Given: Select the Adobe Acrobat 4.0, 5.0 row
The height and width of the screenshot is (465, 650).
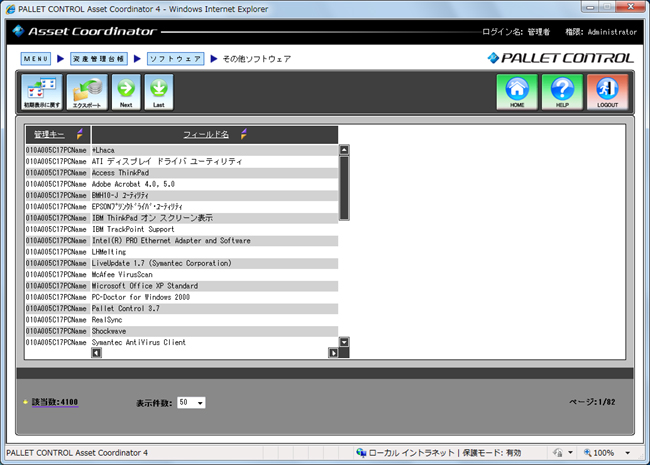Looking at the screenshot, I should pyautogui.click(x=182, y=184).
